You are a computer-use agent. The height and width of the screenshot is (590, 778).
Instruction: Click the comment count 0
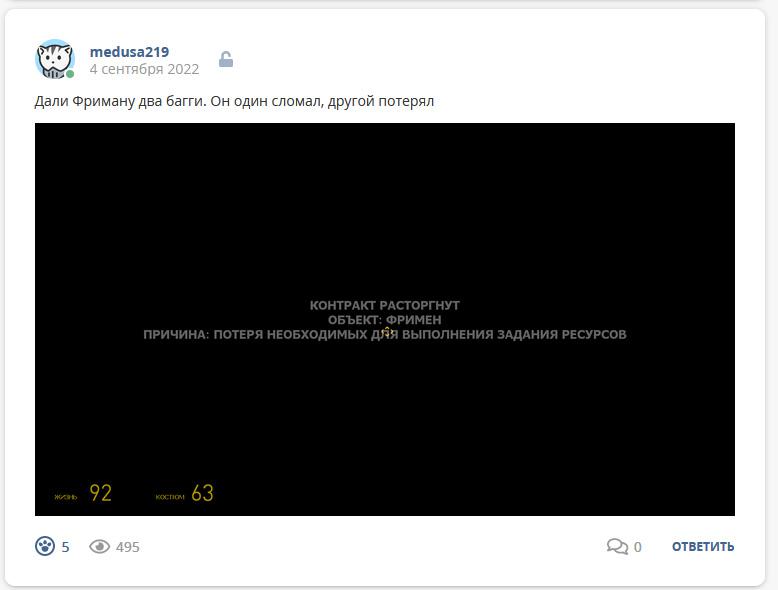(x=638, y=547)
